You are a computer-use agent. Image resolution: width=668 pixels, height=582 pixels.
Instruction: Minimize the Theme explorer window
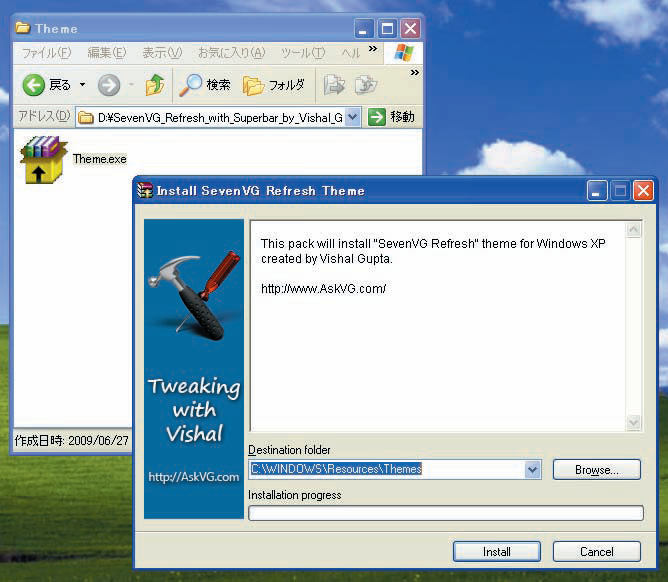[x=363, y=29]
